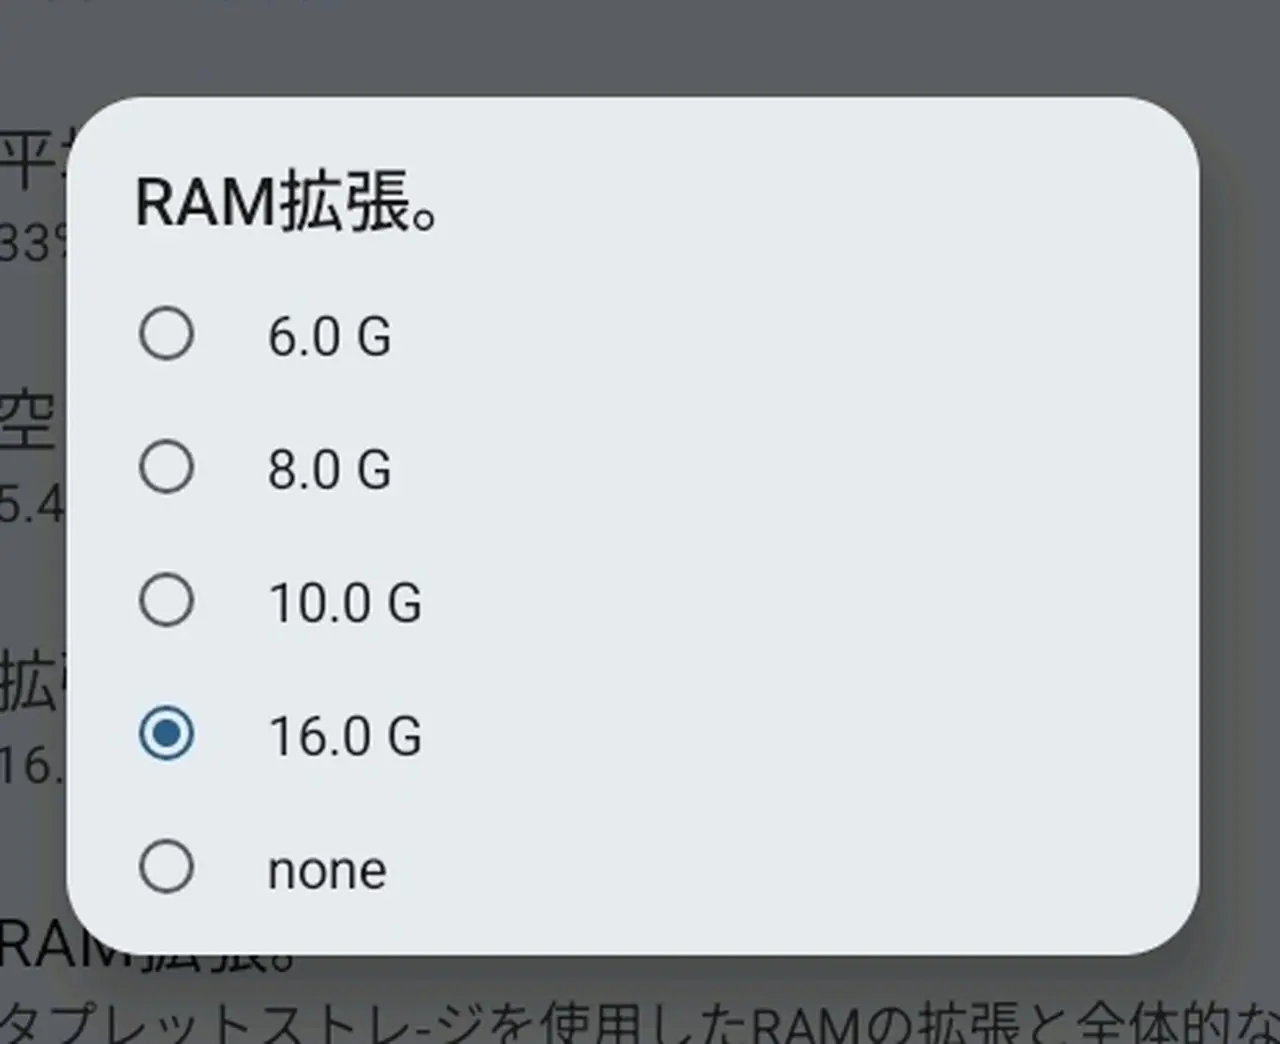Click the background 33 percentage value
The image size is (1280, 1044).
coord(30,243)
